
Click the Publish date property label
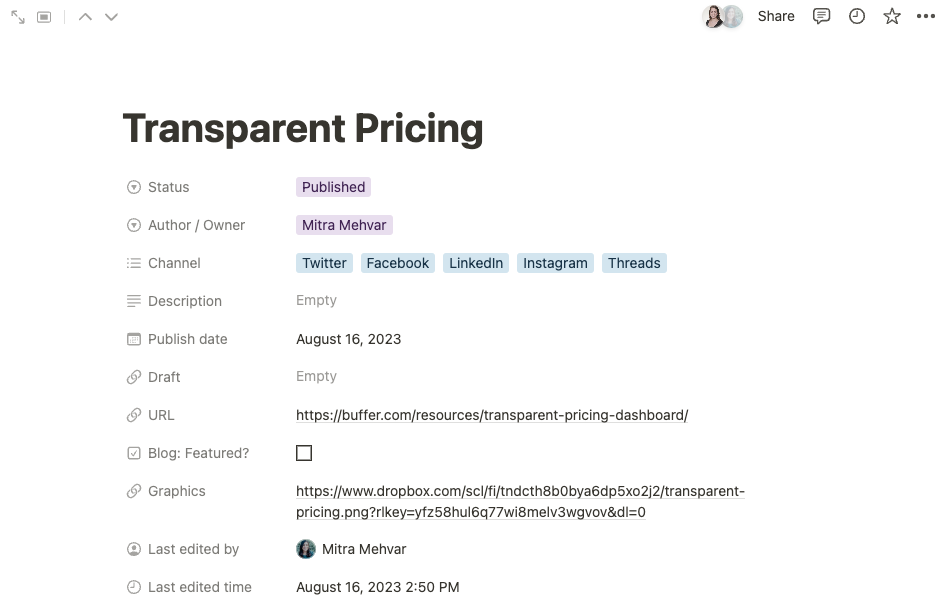[187, 339]
